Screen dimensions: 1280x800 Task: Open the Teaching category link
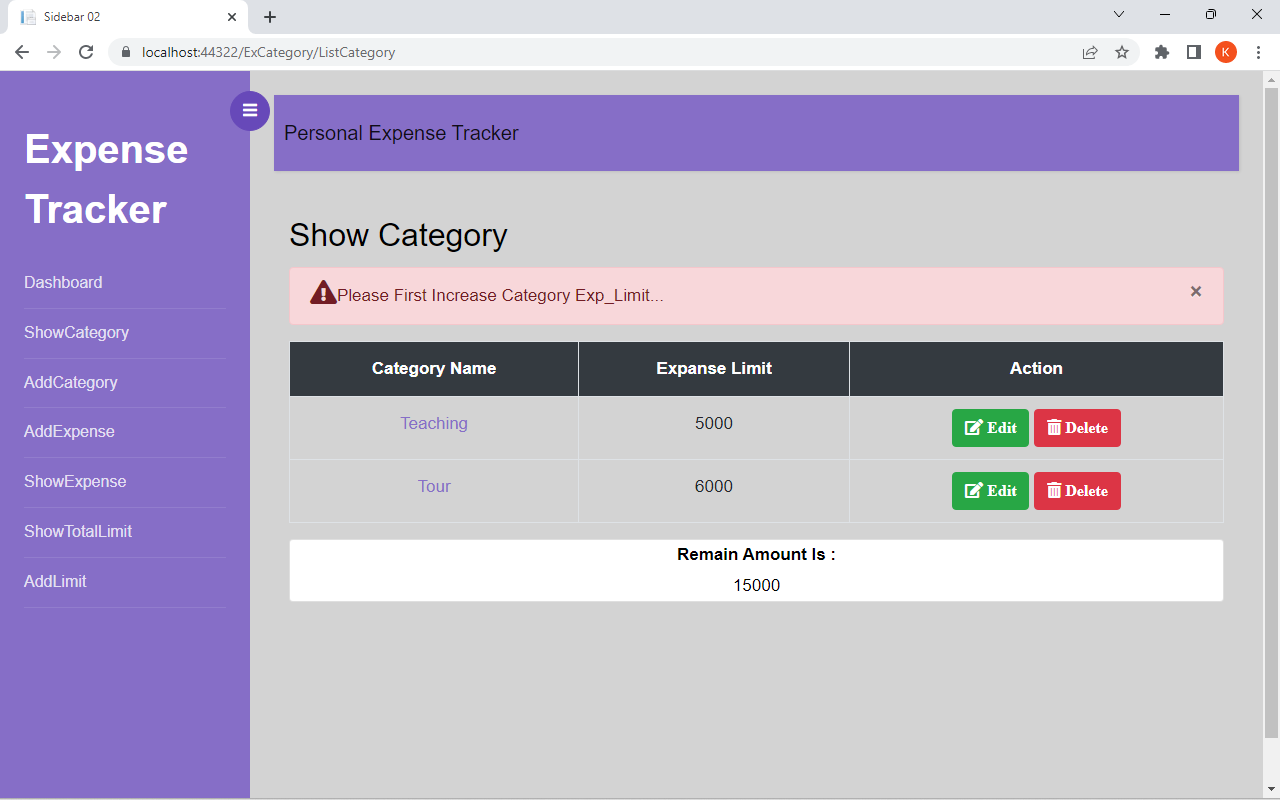click(x=434, y=423)
